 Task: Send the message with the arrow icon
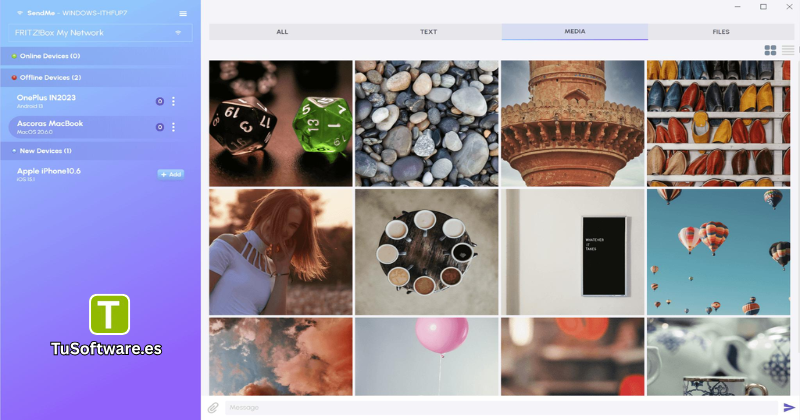point(789,407)
